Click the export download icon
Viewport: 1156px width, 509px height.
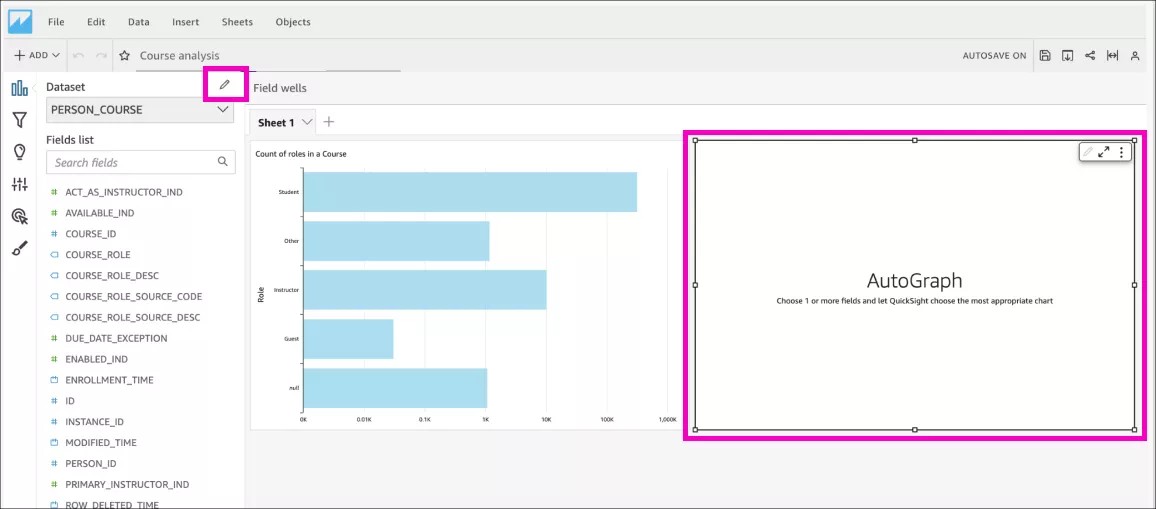pyautogui.click(x=1067, y=56)
